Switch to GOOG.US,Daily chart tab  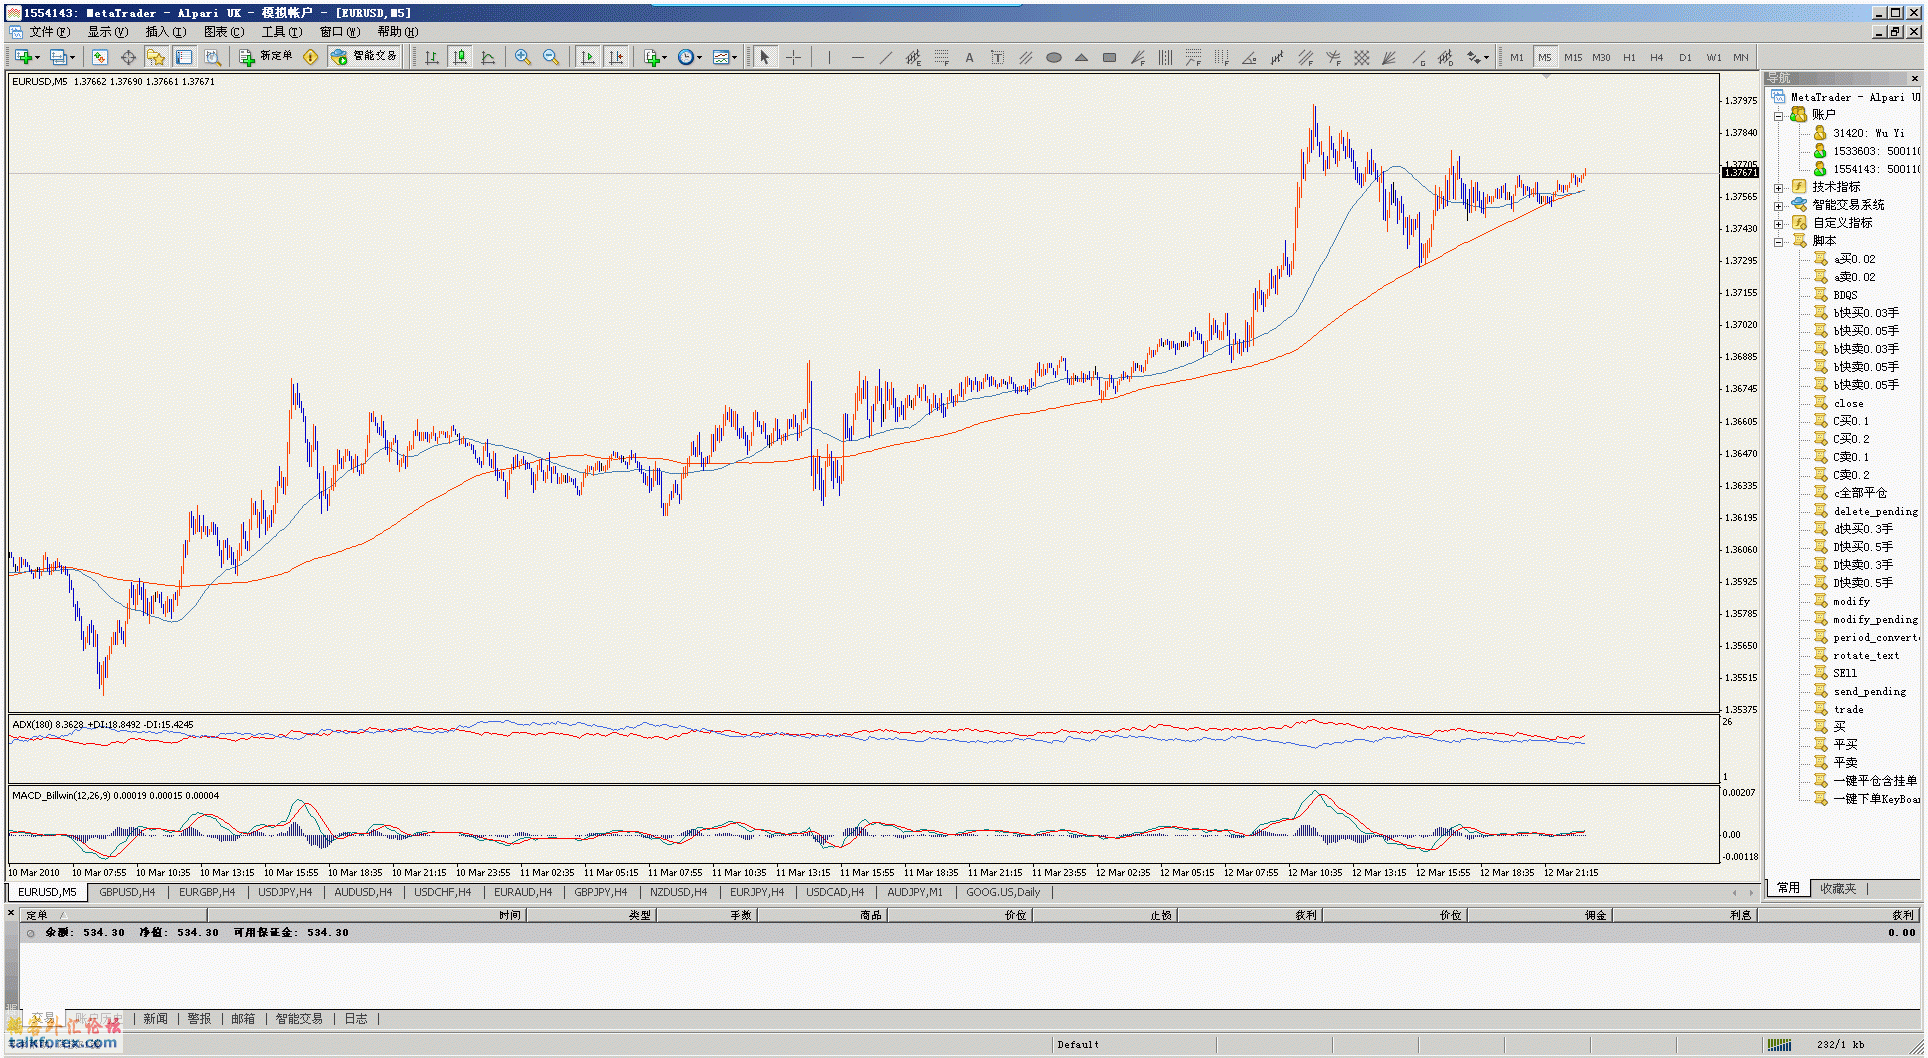point(1003,892)
